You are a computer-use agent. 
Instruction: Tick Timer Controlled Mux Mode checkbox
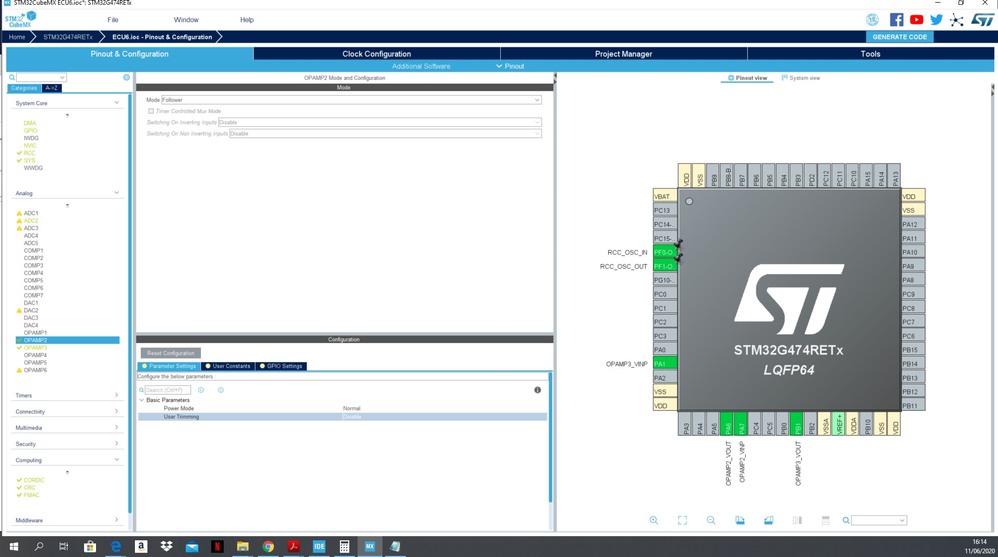pyautogui.click(x=151, y=111)
